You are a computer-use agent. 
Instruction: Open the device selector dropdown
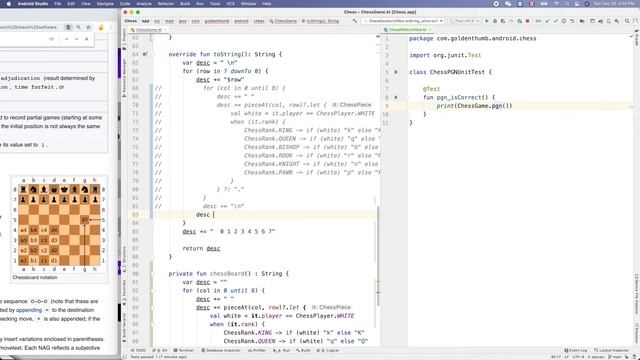coord(464,21)
